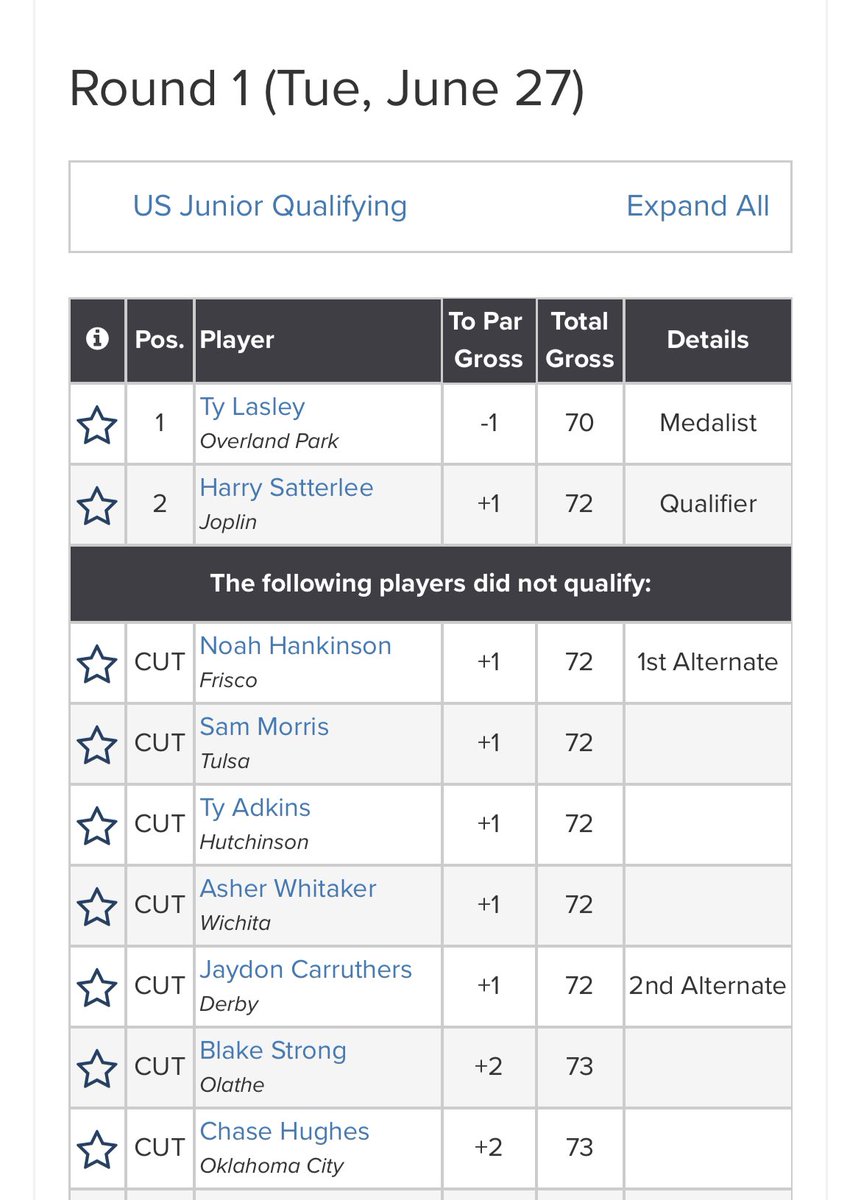Viewport: 861px width, 1200px height.
Task: Toggle favorite star for Asher Whitaker
Action: pos(97,907)
